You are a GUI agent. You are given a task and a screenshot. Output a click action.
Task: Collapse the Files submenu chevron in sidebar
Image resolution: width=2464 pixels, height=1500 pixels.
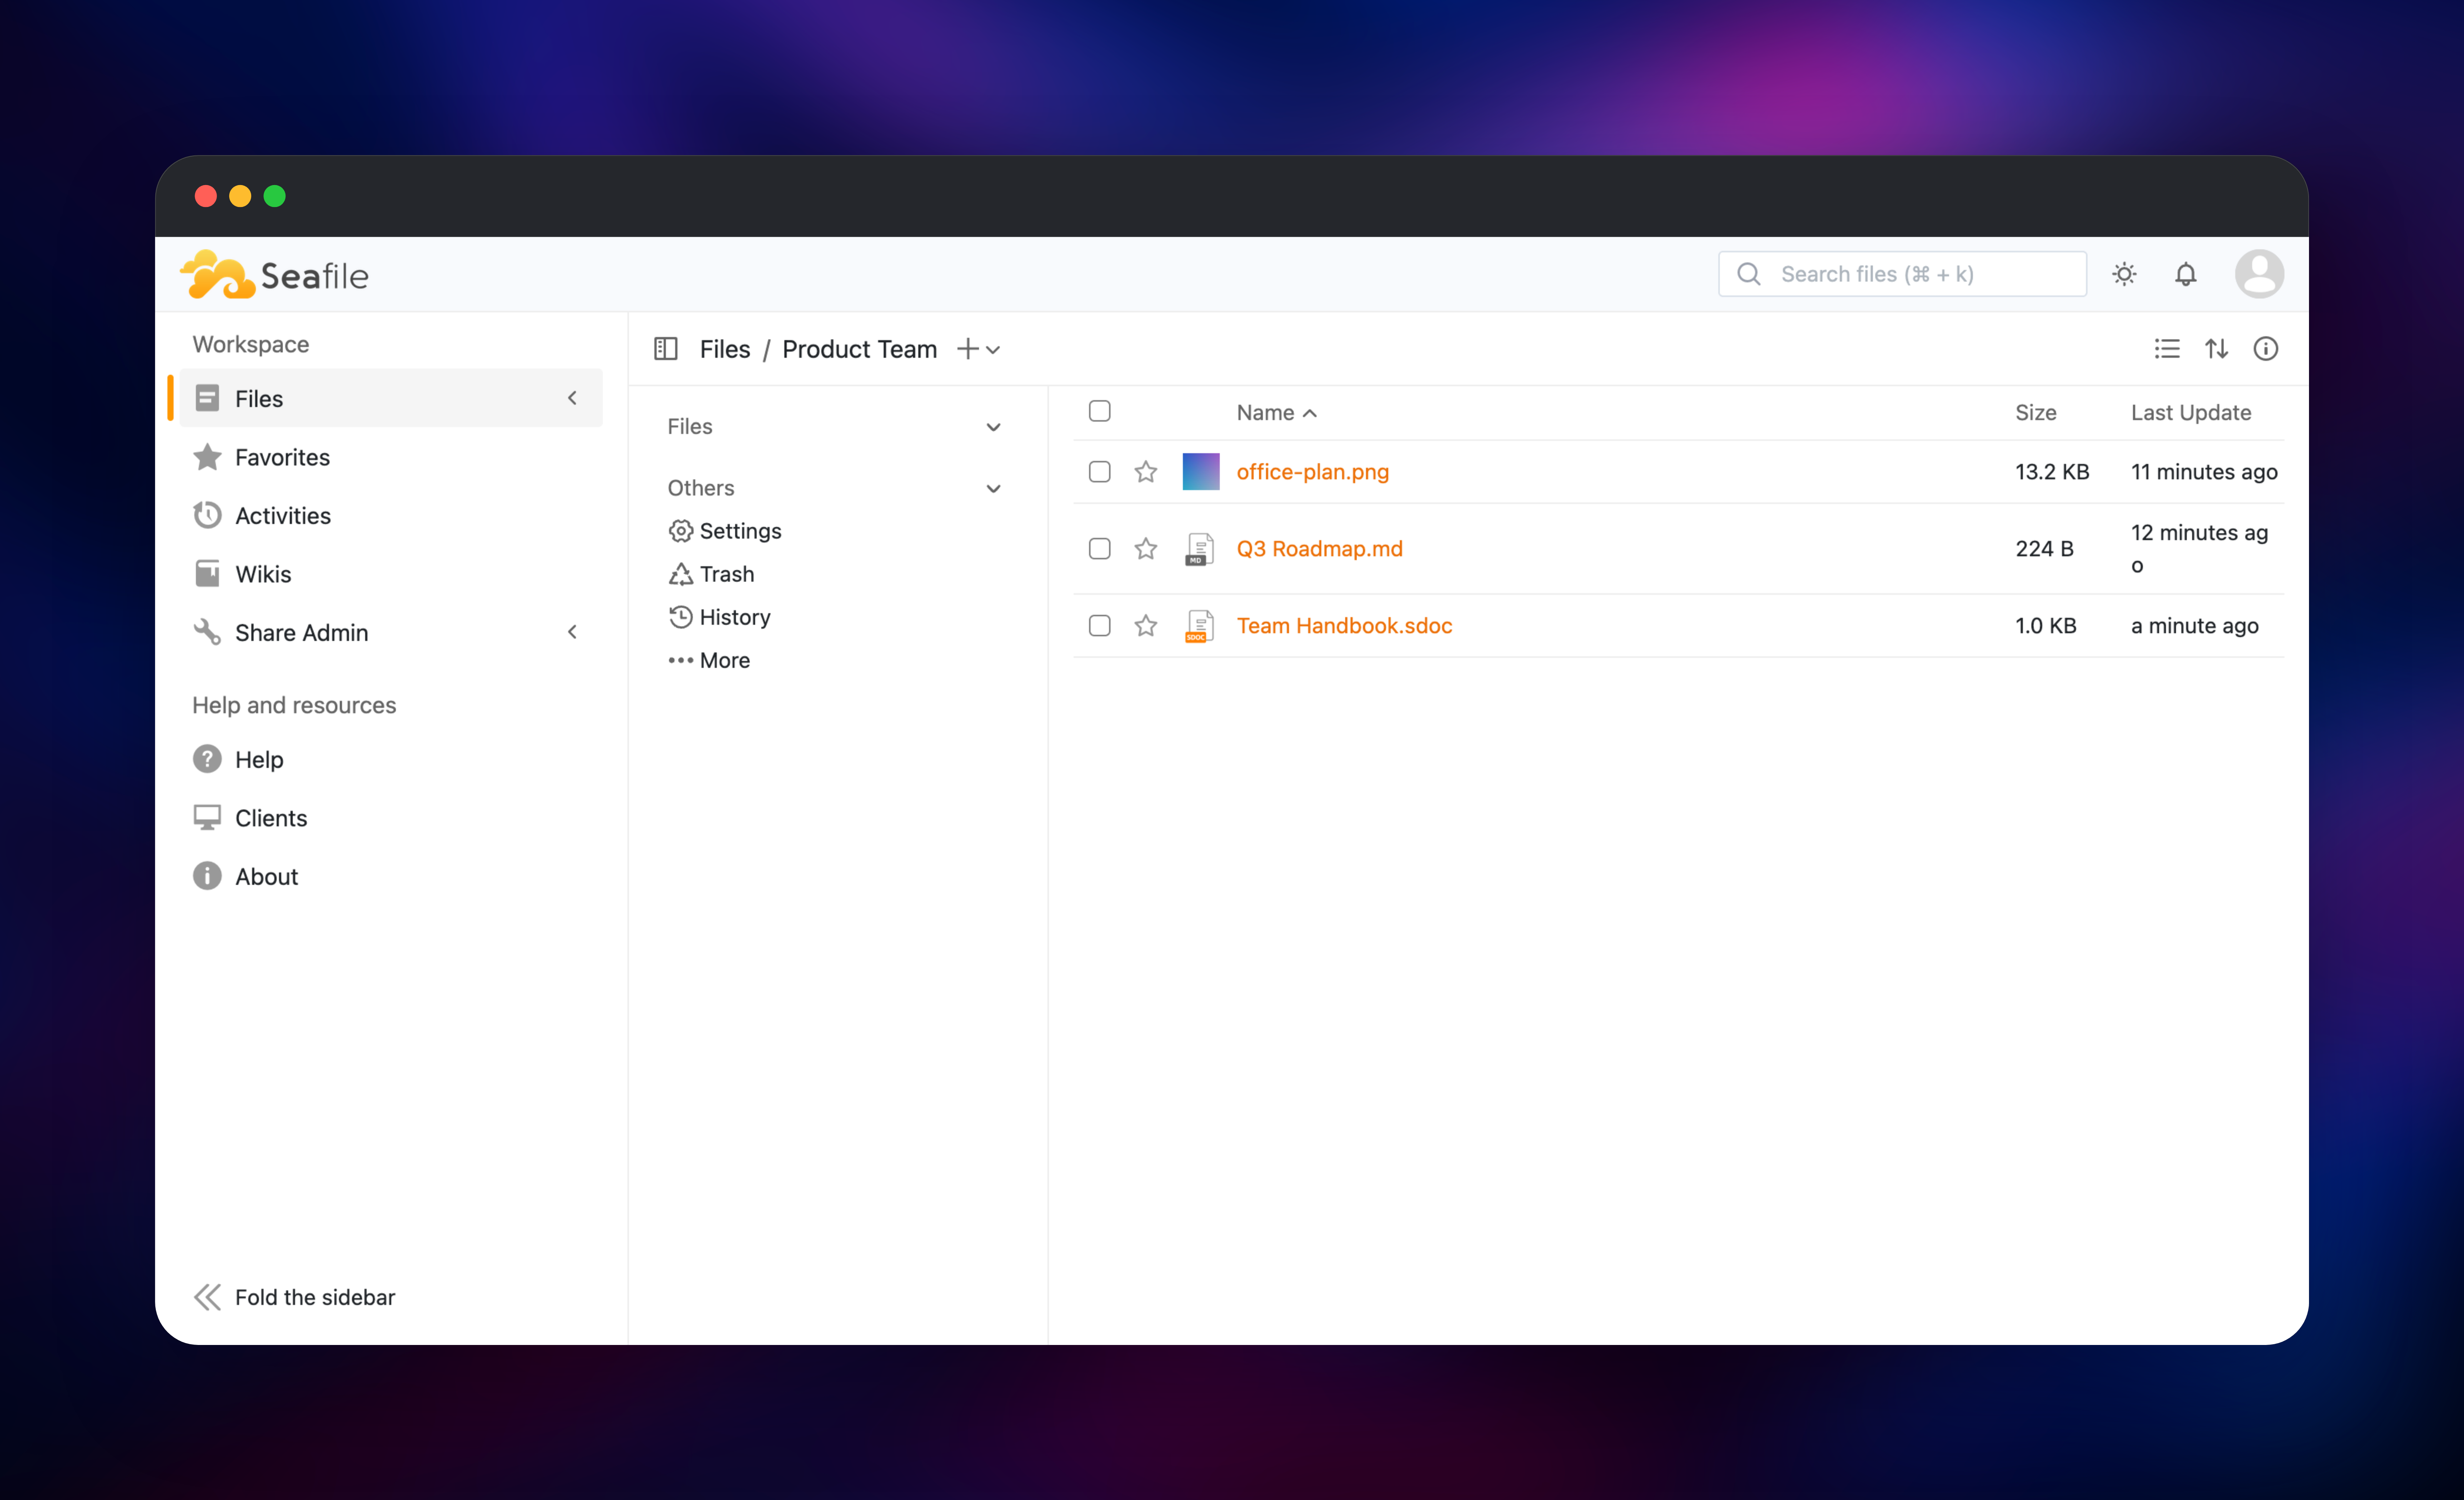click(572, 398)
